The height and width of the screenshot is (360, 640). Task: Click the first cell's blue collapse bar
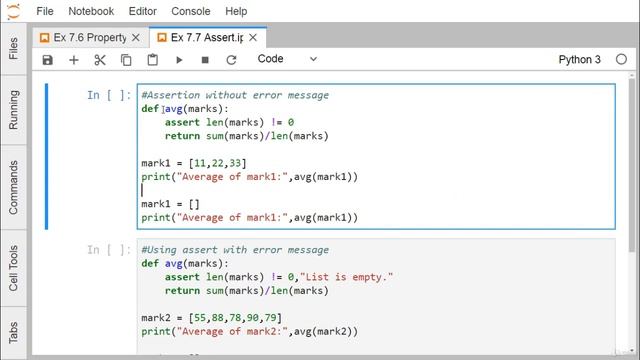(x=47, y=156)
